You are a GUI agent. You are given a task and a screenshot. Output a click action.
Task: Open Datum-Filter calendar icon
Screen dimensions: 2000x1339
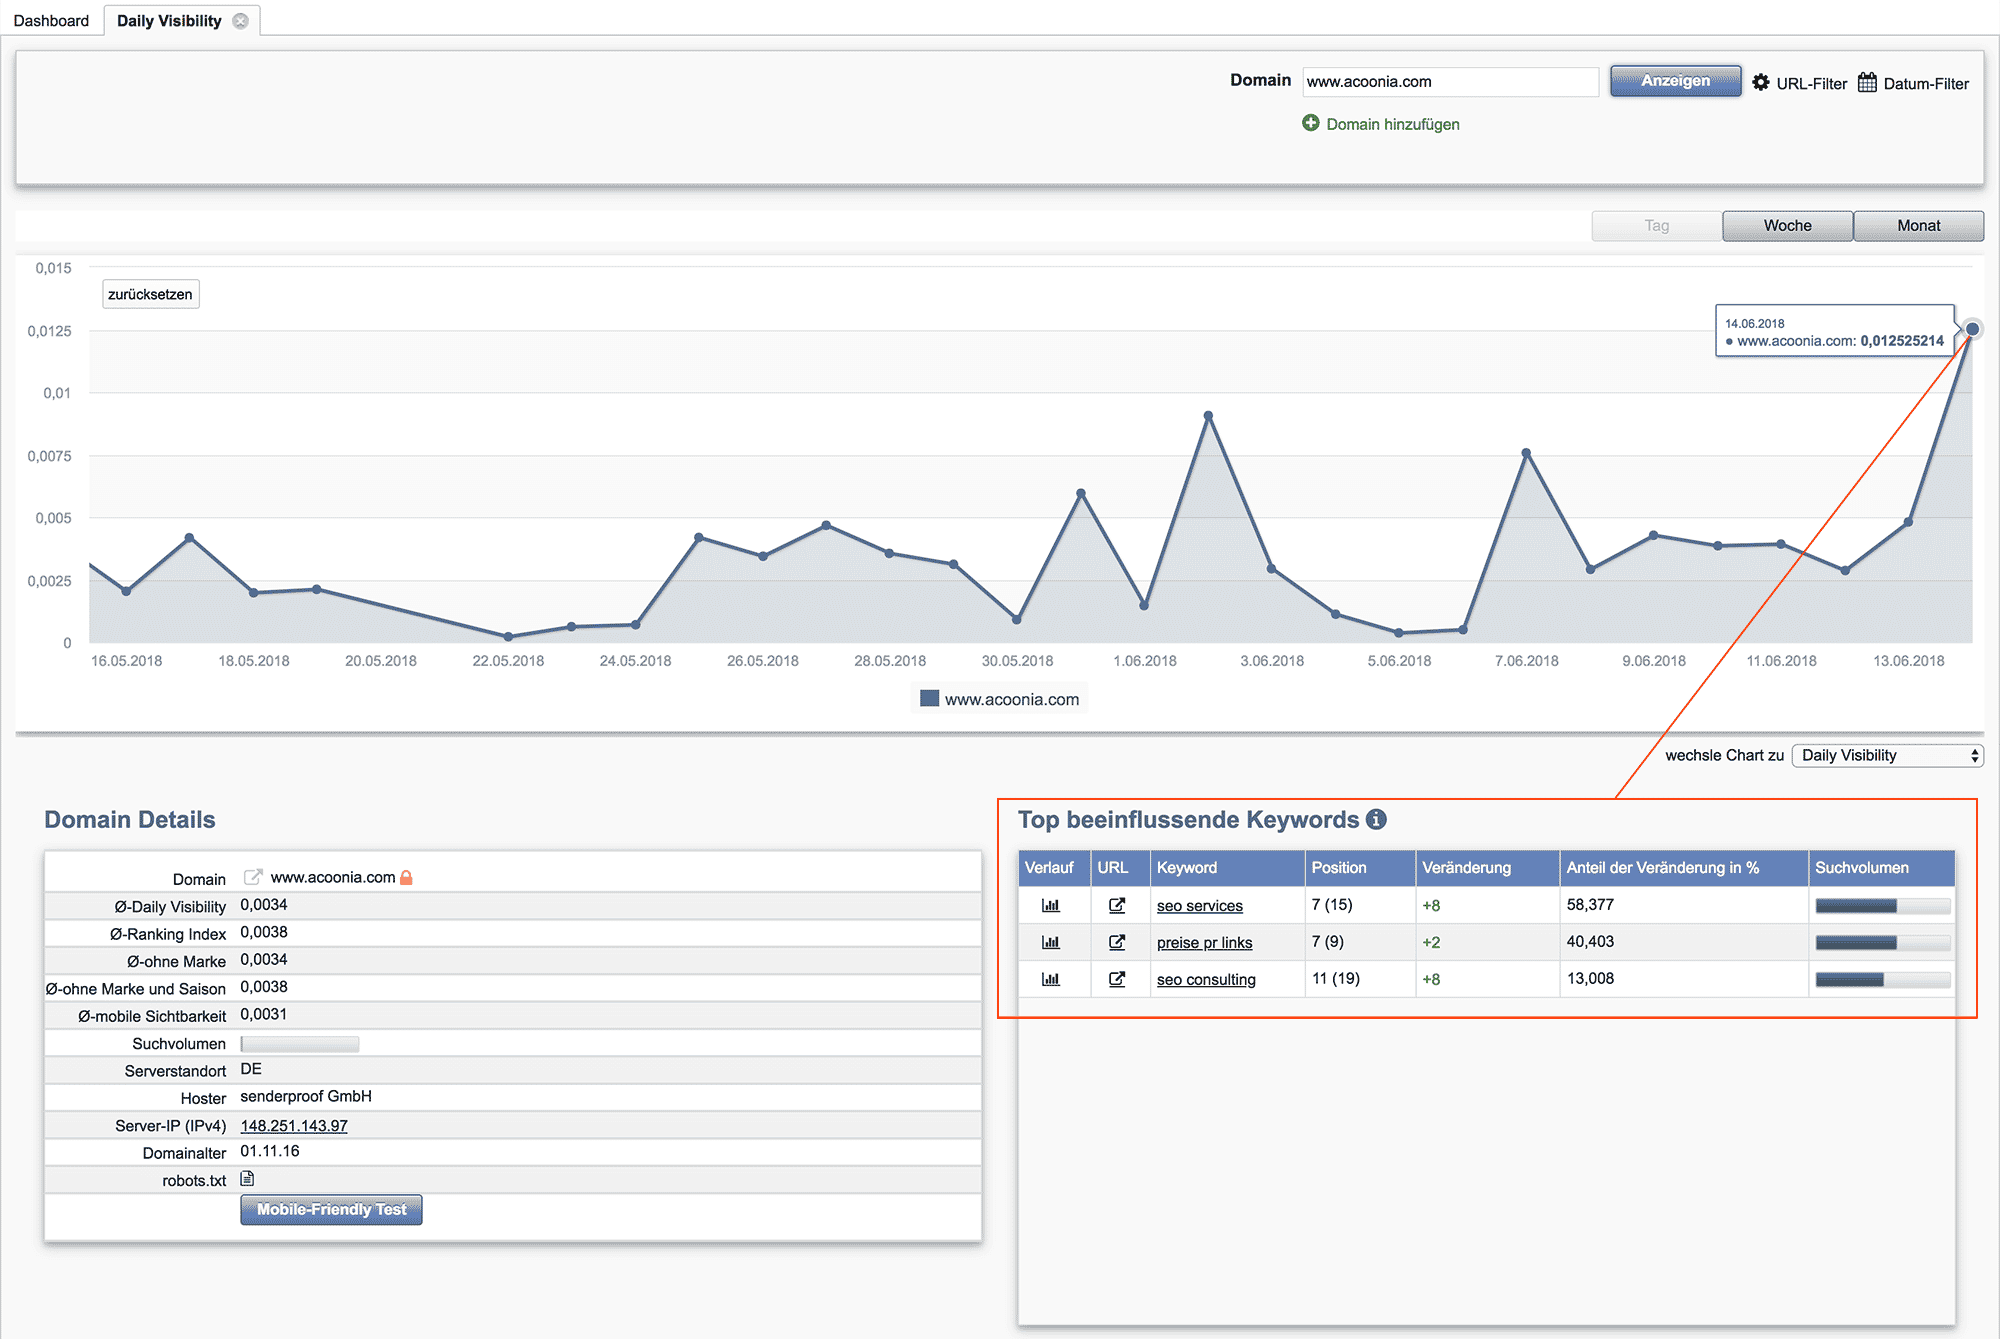click(x=1867, y=83)
